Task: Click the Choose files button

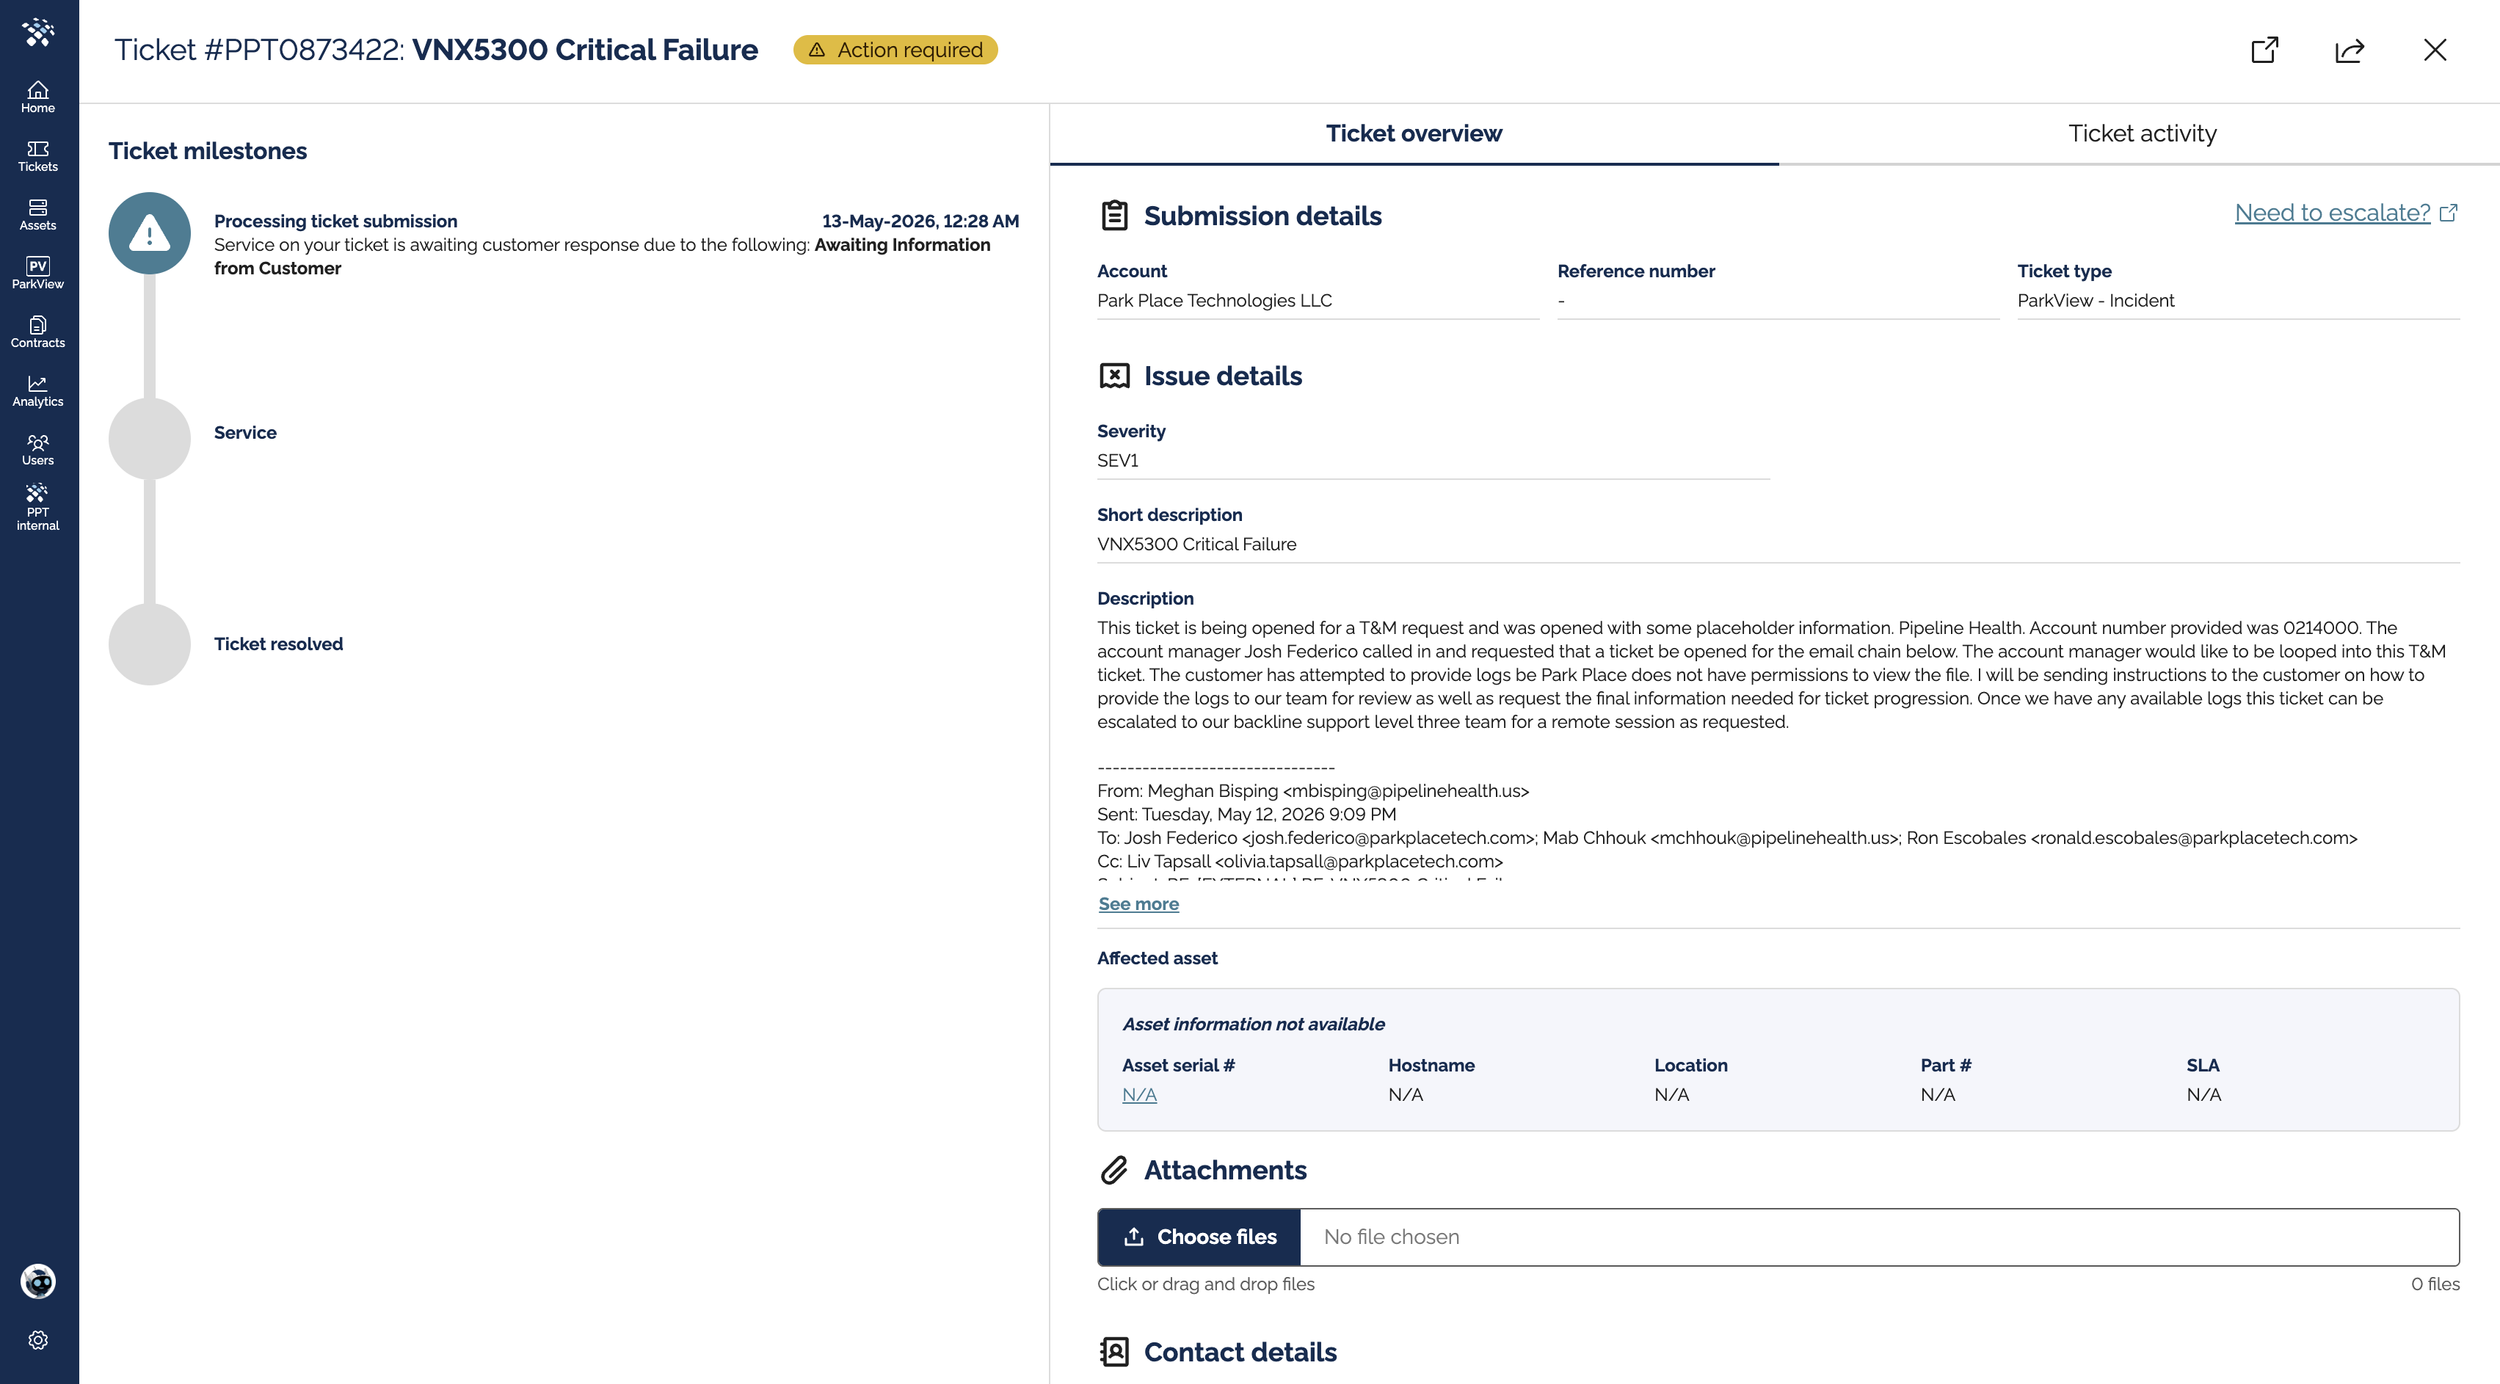Action: coord(1199,1237)
